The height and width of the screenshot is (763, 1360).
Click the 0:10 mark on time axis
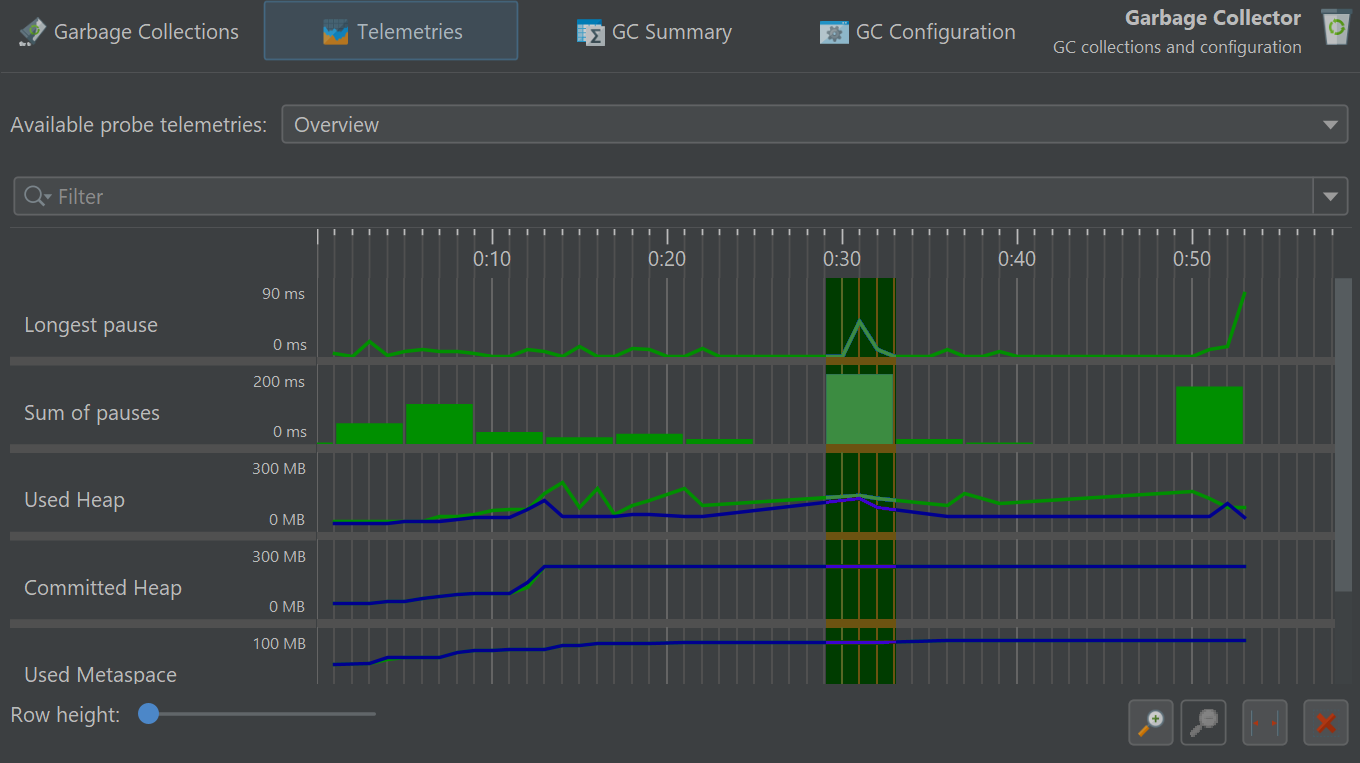492,259
